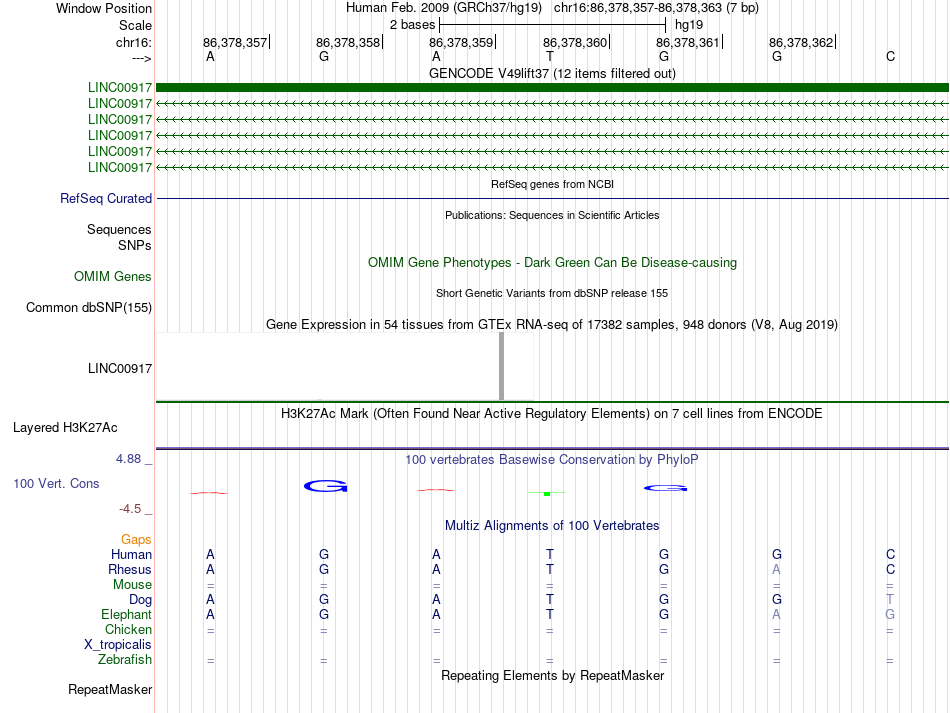
Task: Click the 'RefSeq genes from NCBI' title
Action: [552, 184]
